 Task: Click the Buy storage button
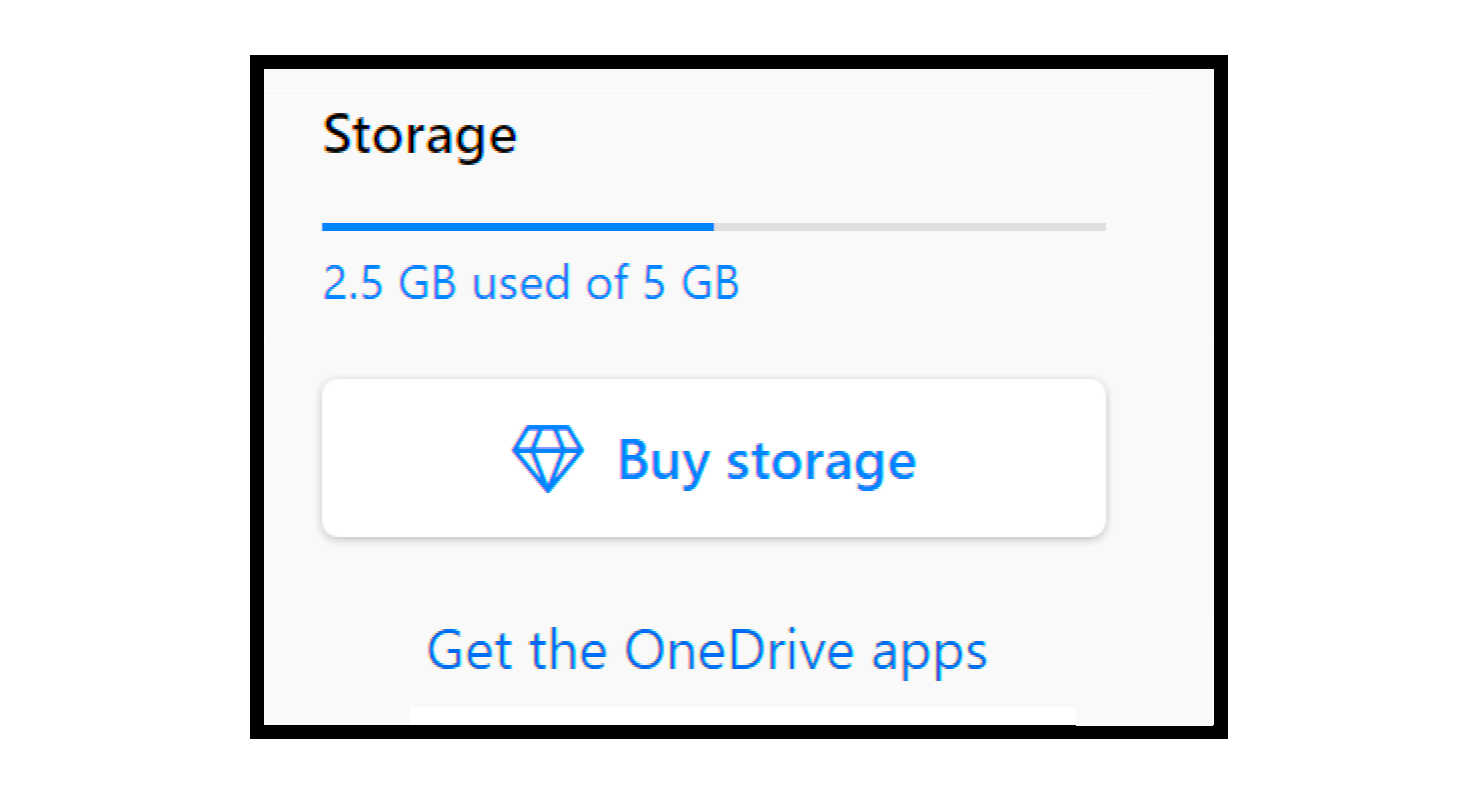[712, 458]
